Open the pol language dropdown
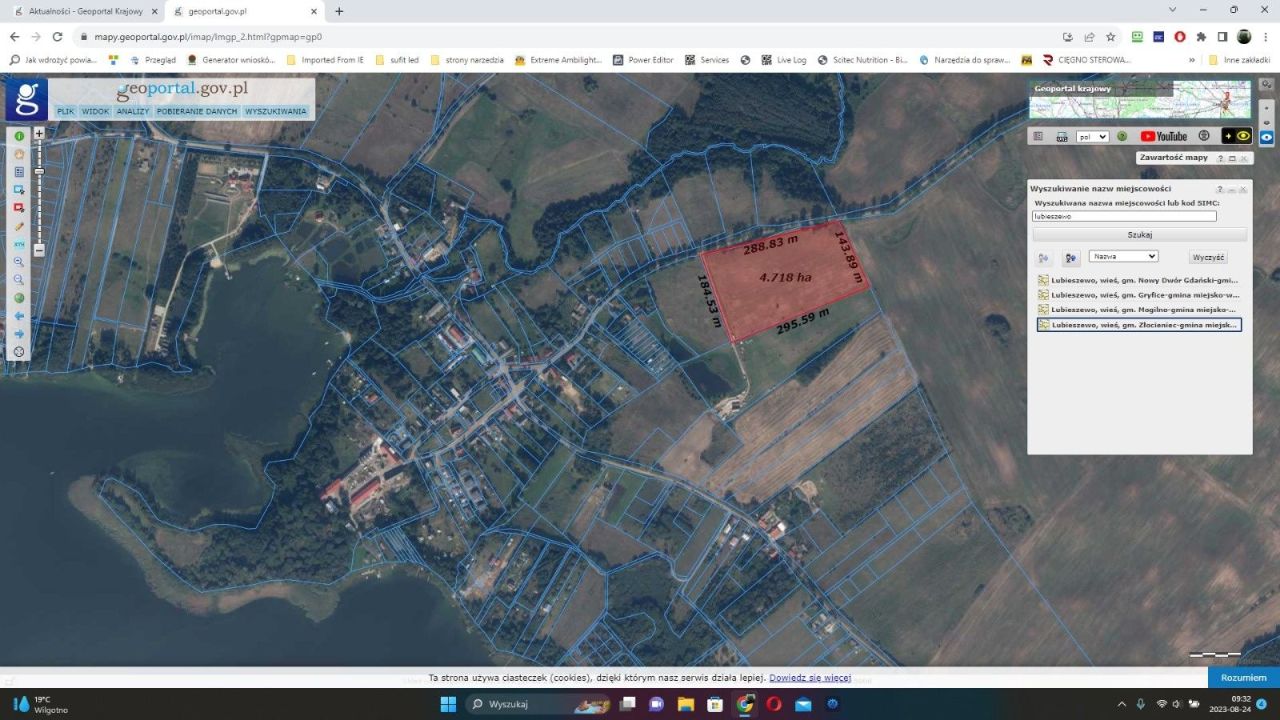Image resolution: width=1280 pixels, height=720 pixels. (1092, 136)
